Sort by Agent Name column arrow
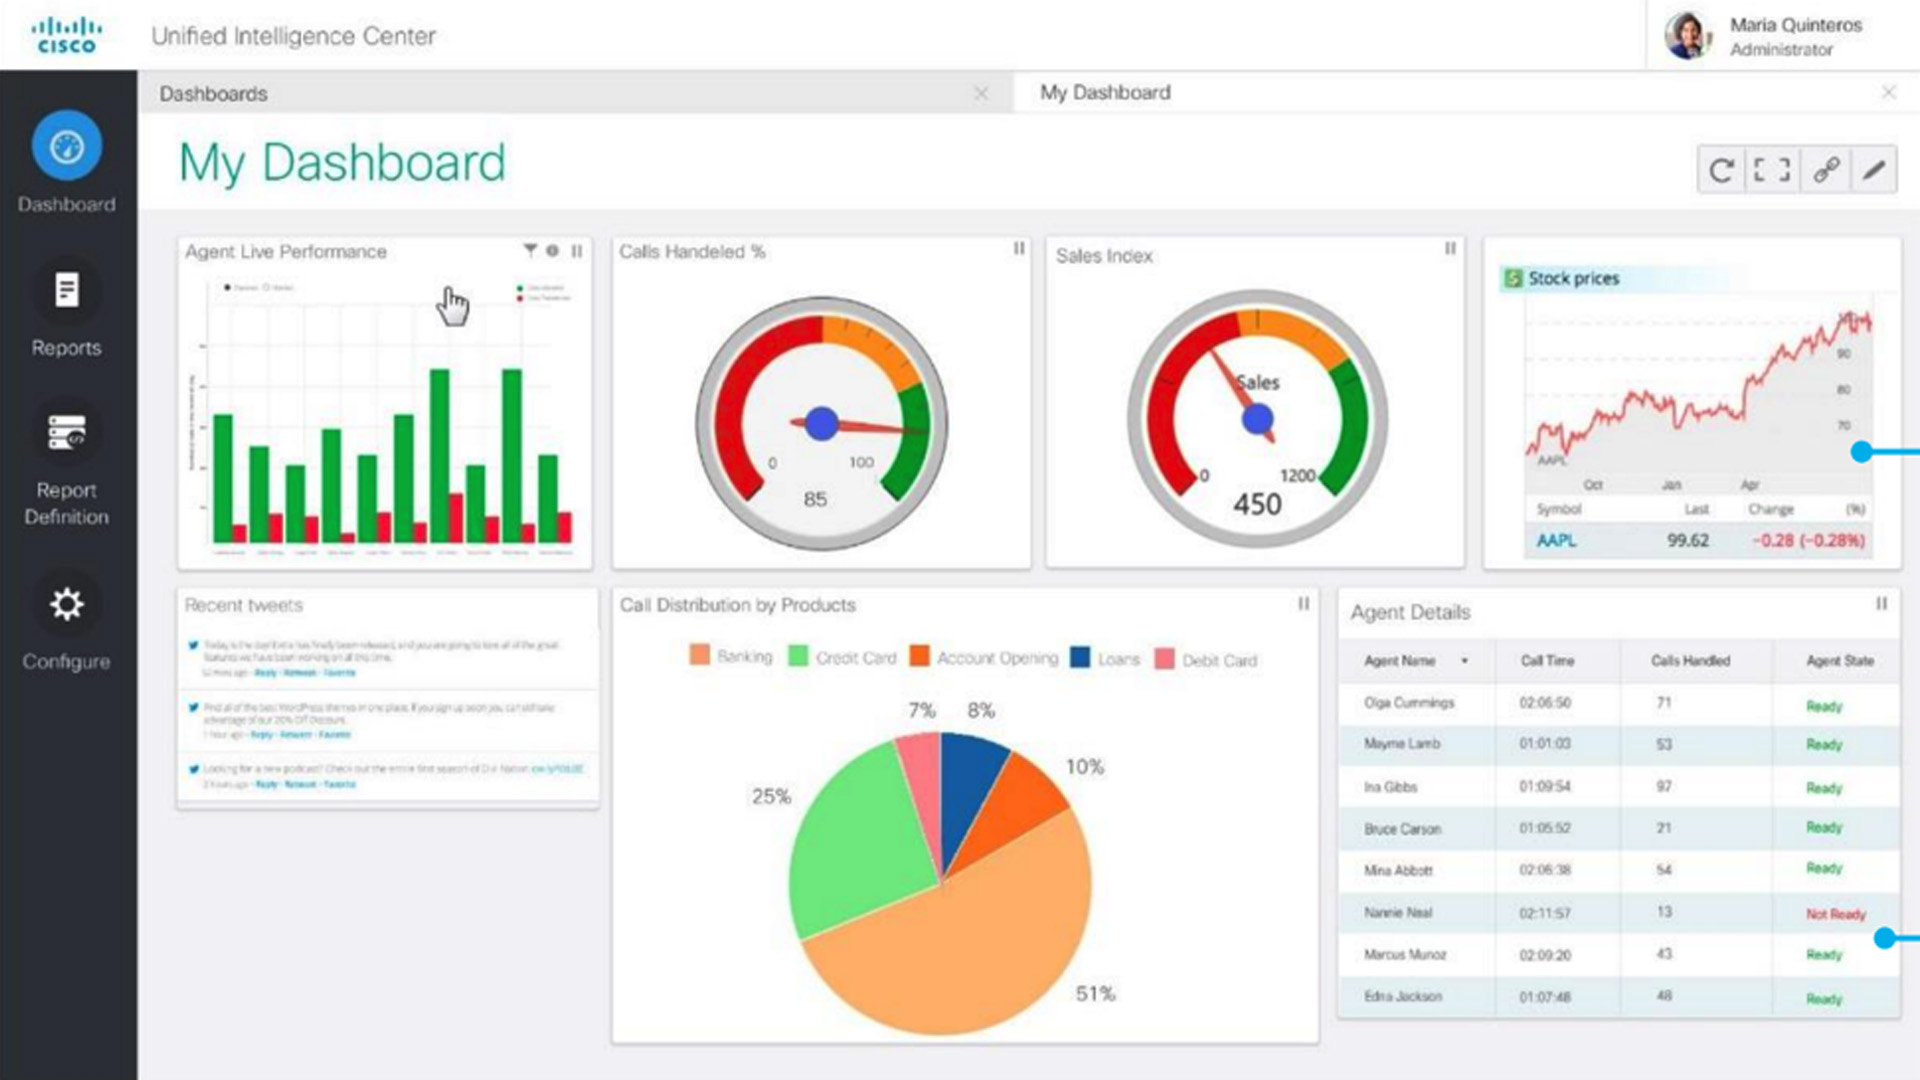Image resolution: width=1920 pixels, height=1080 pixels. (x=1465, y=661)
